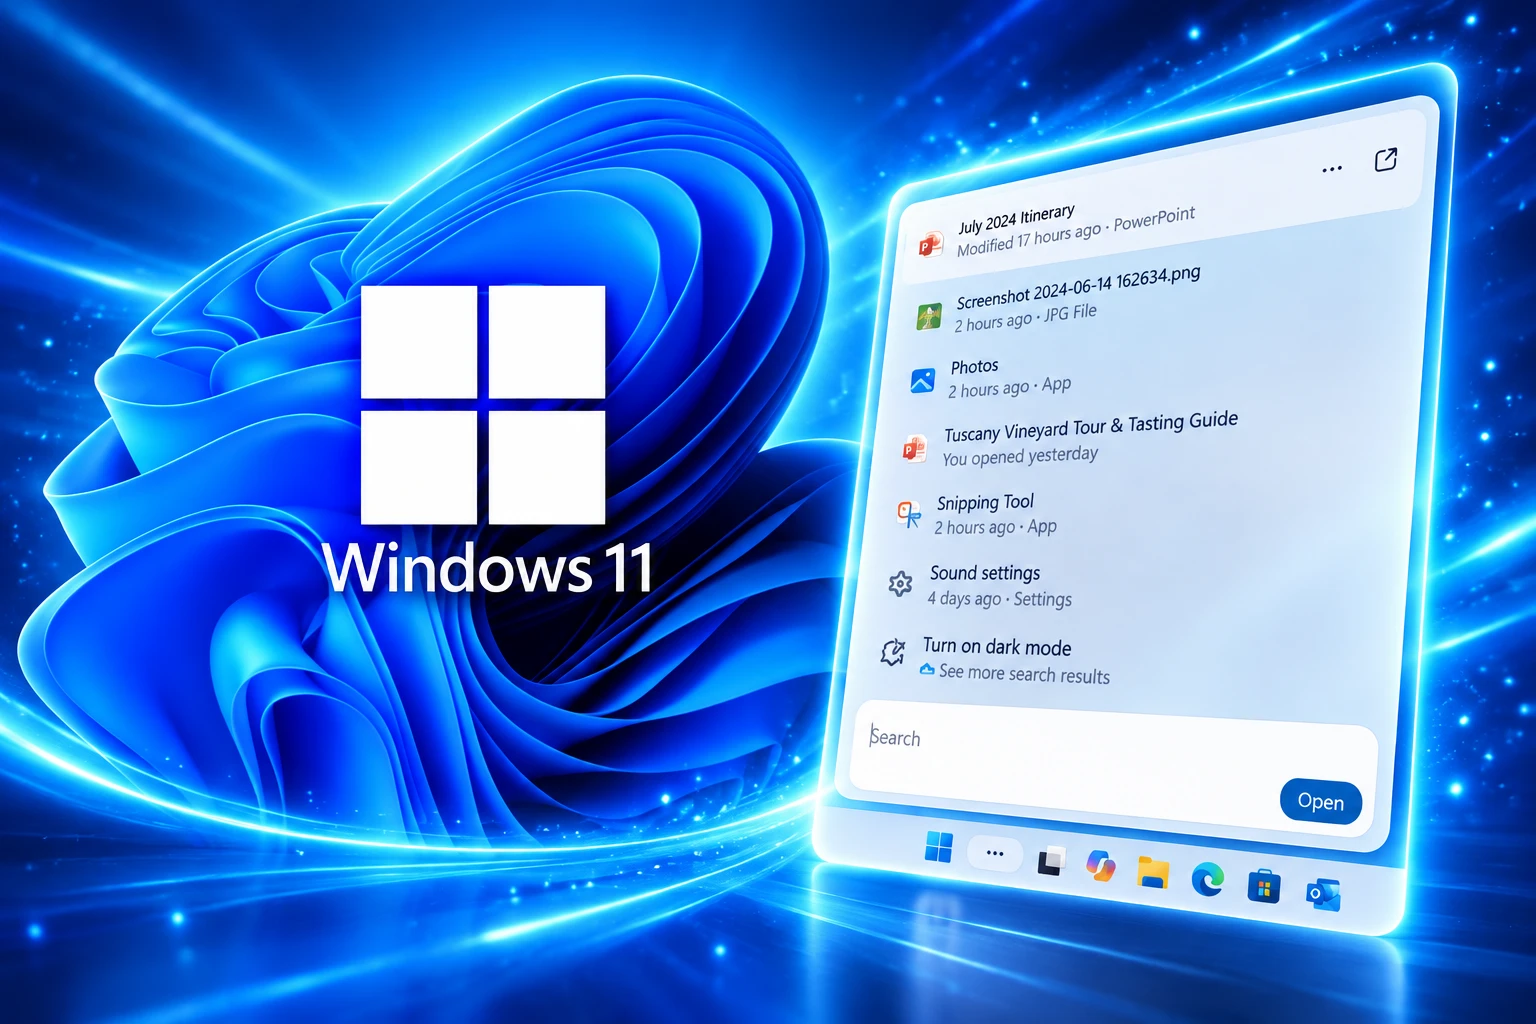The image size is (1536, 1024).
Task: Click the Snipping Tool scissors icon
Action: (908, 514)
